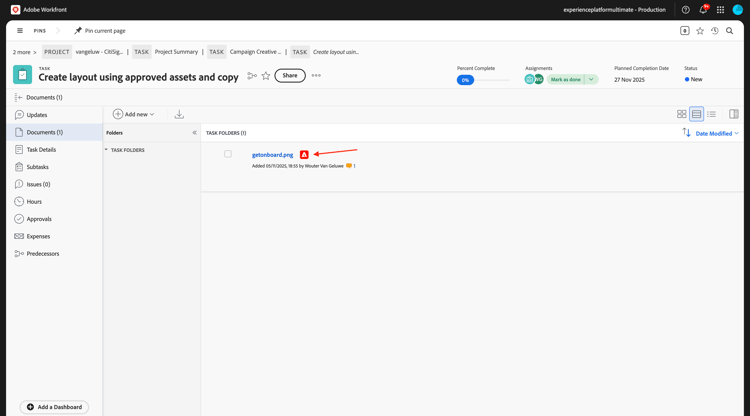Viewport: 750px width, 416px height.
Task: Switch to thumbnail grid view
Action: click(682, 114)
